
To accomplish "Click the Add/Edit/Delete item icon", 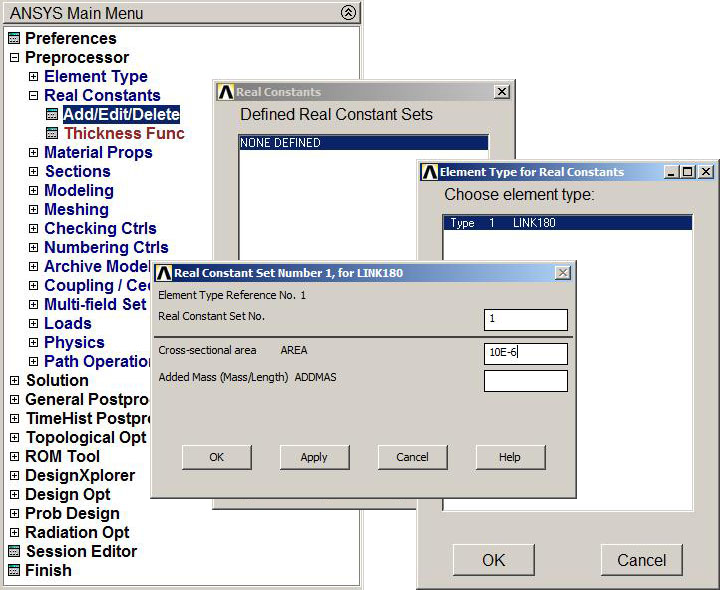I will [x=52, y=115].
